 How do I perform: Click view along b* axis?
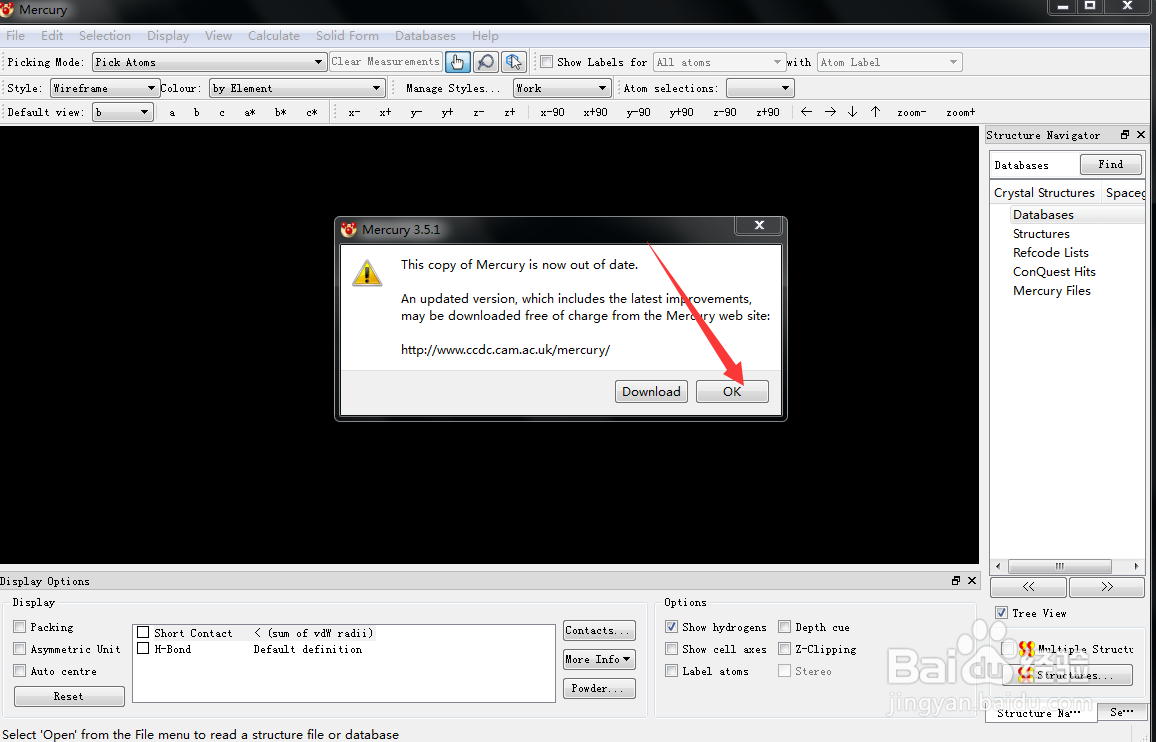pyautogui.click(x=280, y=113)
